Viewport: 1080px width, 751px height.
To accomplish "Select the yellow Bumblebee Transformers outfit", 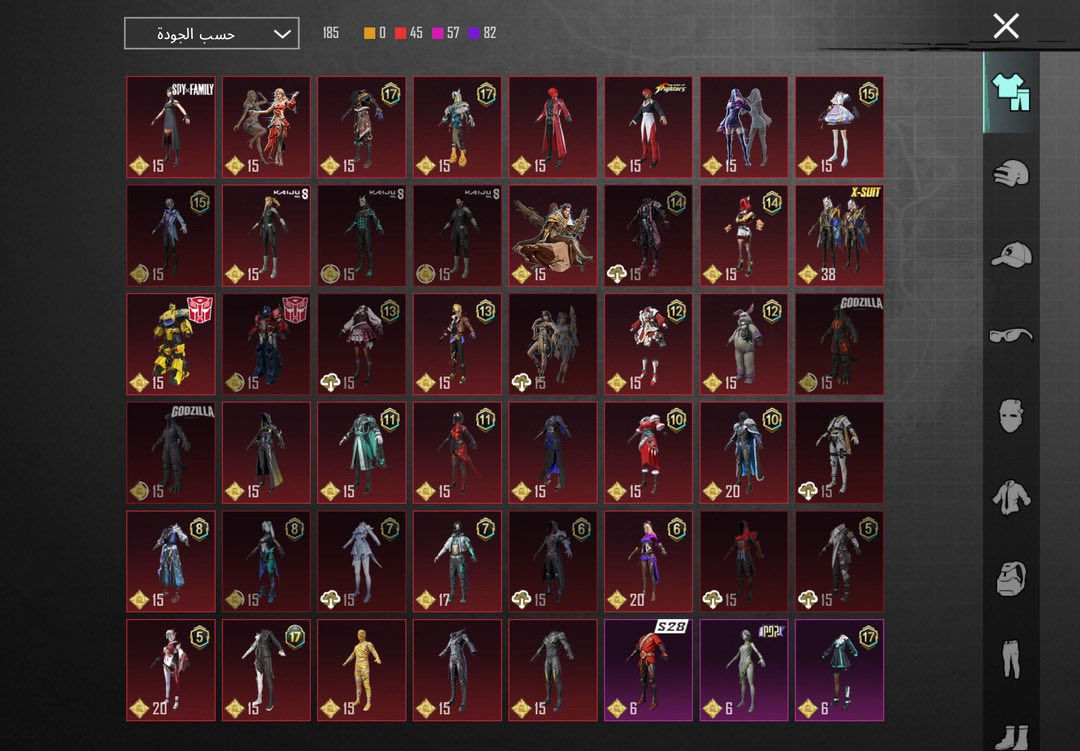I will [x=171, y=343].
